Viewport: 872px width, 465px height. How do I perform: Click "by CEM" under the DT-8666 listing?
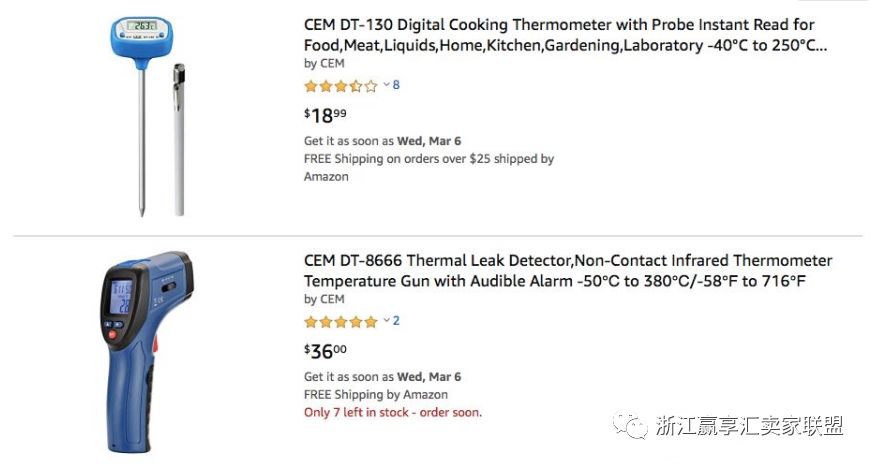pyautogui.click(x=324, y=299)
